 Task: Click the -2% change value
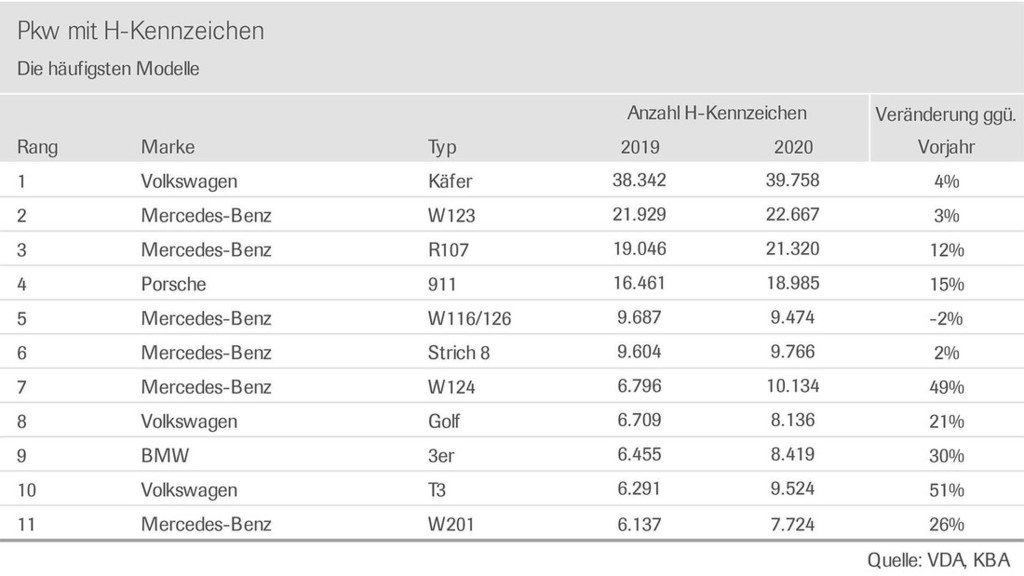[946, 319]
